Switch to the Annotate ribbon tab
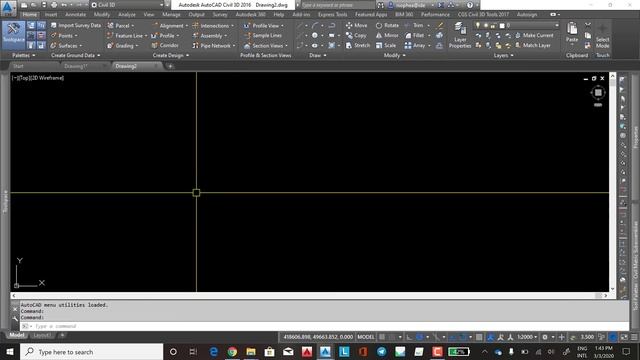This screenshot has width=640, height=360. [x=76, y=15]
